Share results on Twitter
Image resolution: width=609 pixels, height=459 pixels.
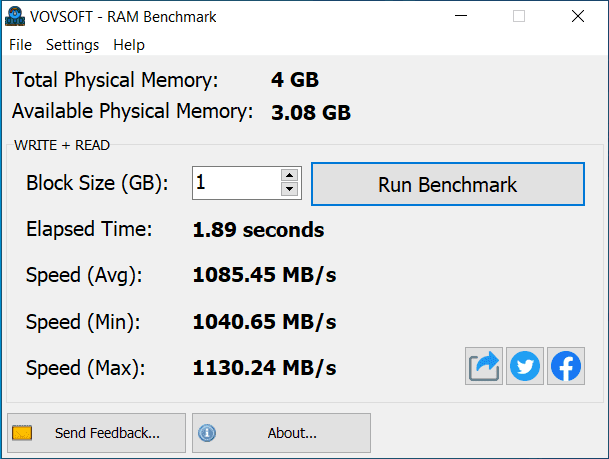(x=524, y=366)
